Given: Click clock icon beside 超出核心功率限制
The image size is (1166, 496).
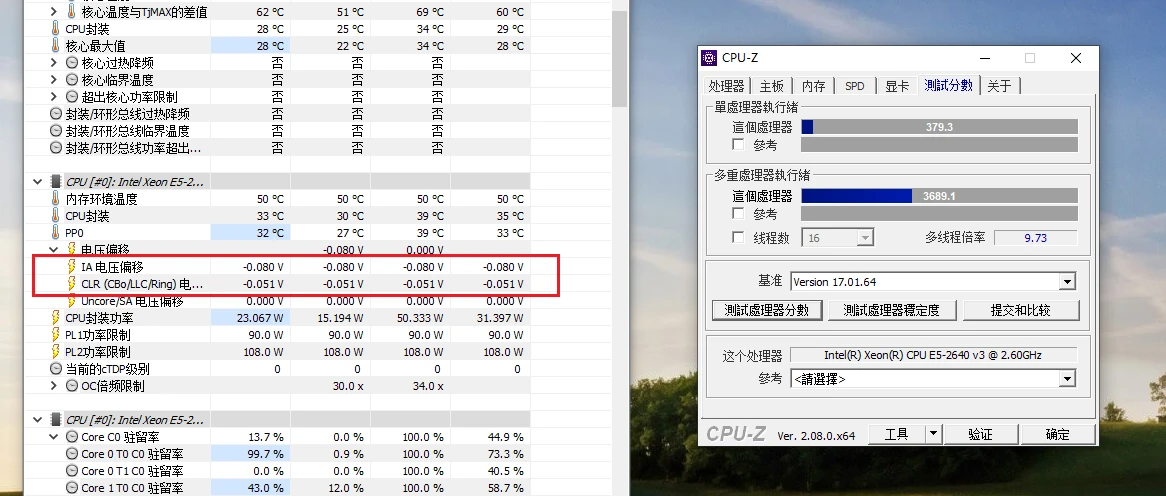Looking at the screenshot, I should [x=71, y=97].
